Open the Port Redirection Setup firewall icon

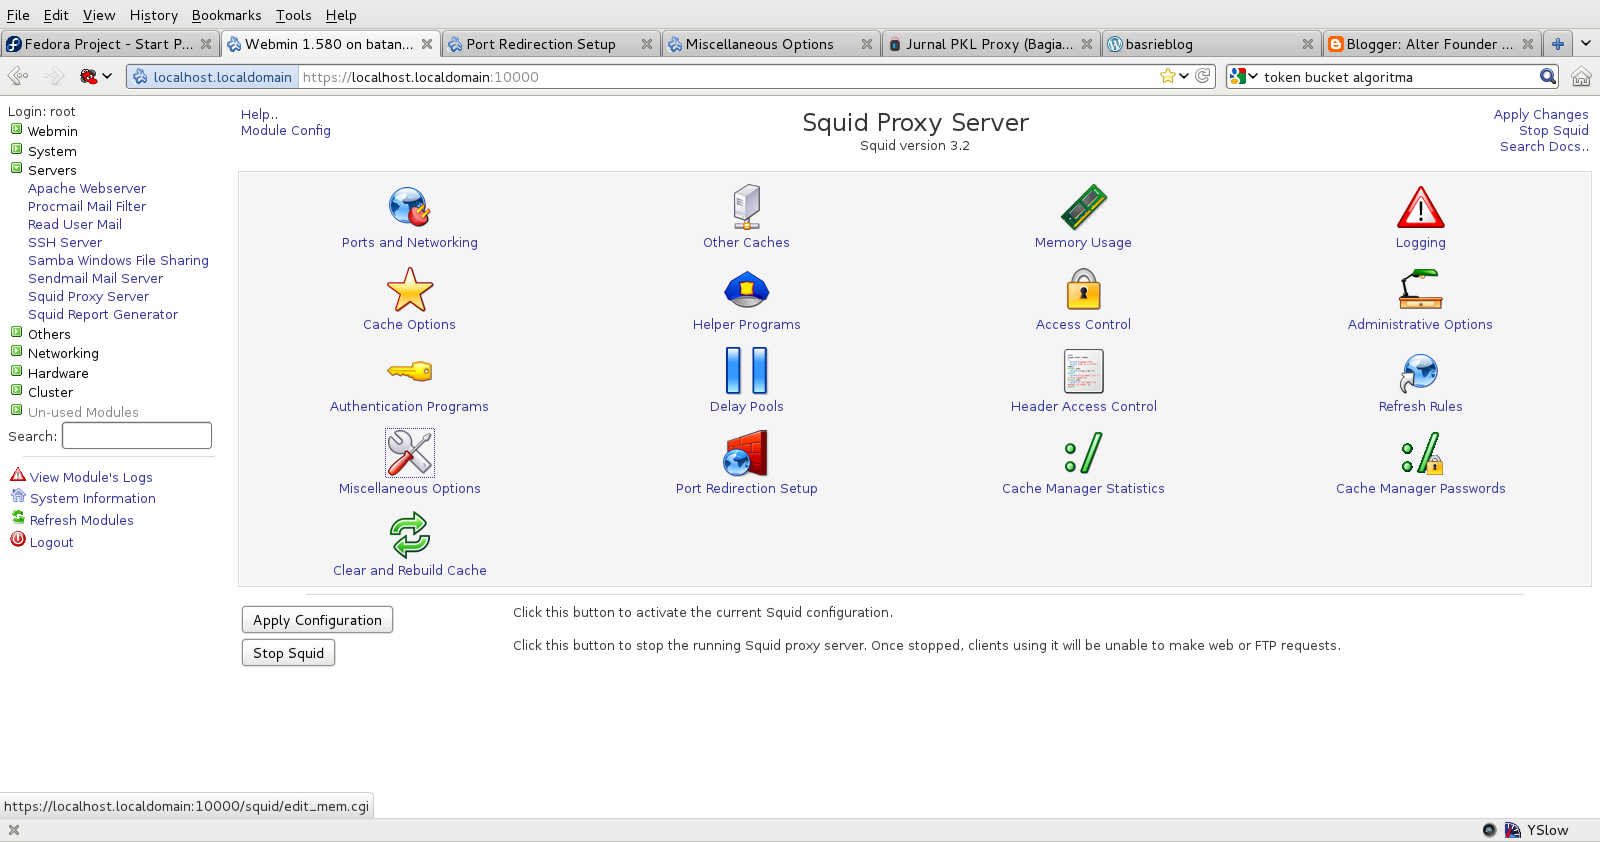click(x=746, y=453)
